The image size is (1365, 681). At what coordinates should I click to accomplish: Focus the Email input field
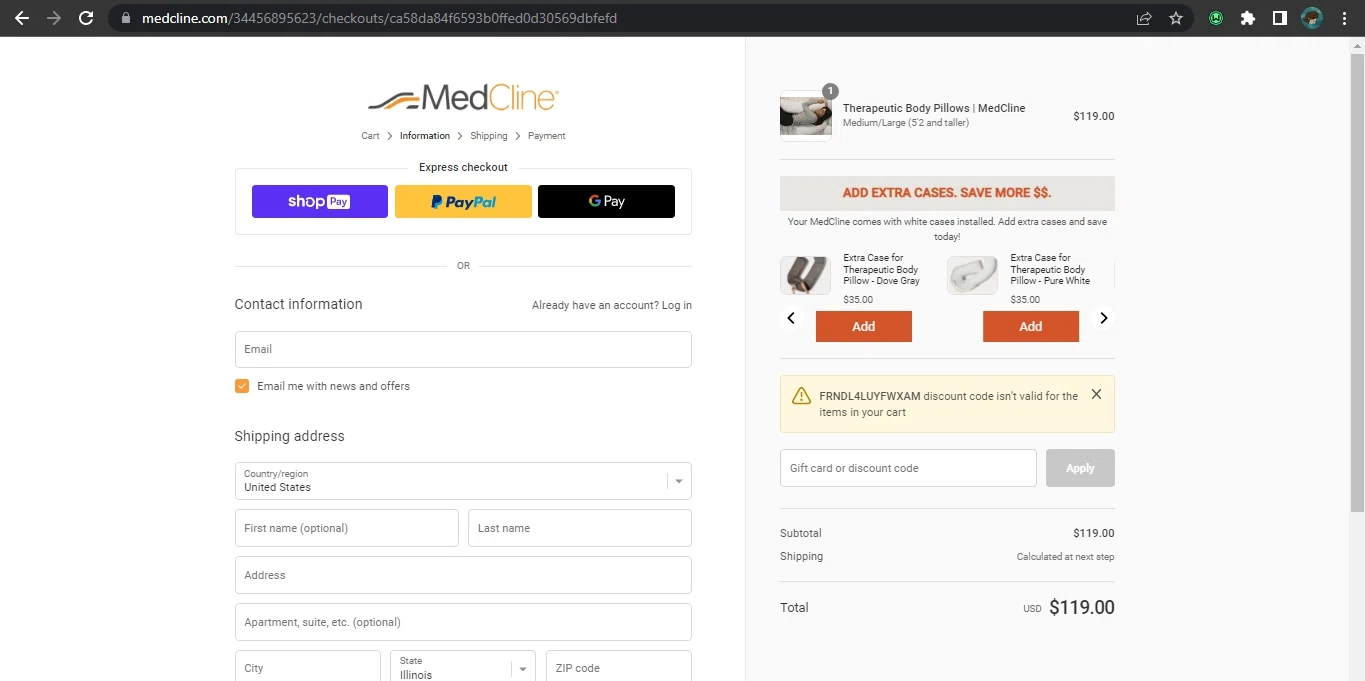tap(463, 349)
